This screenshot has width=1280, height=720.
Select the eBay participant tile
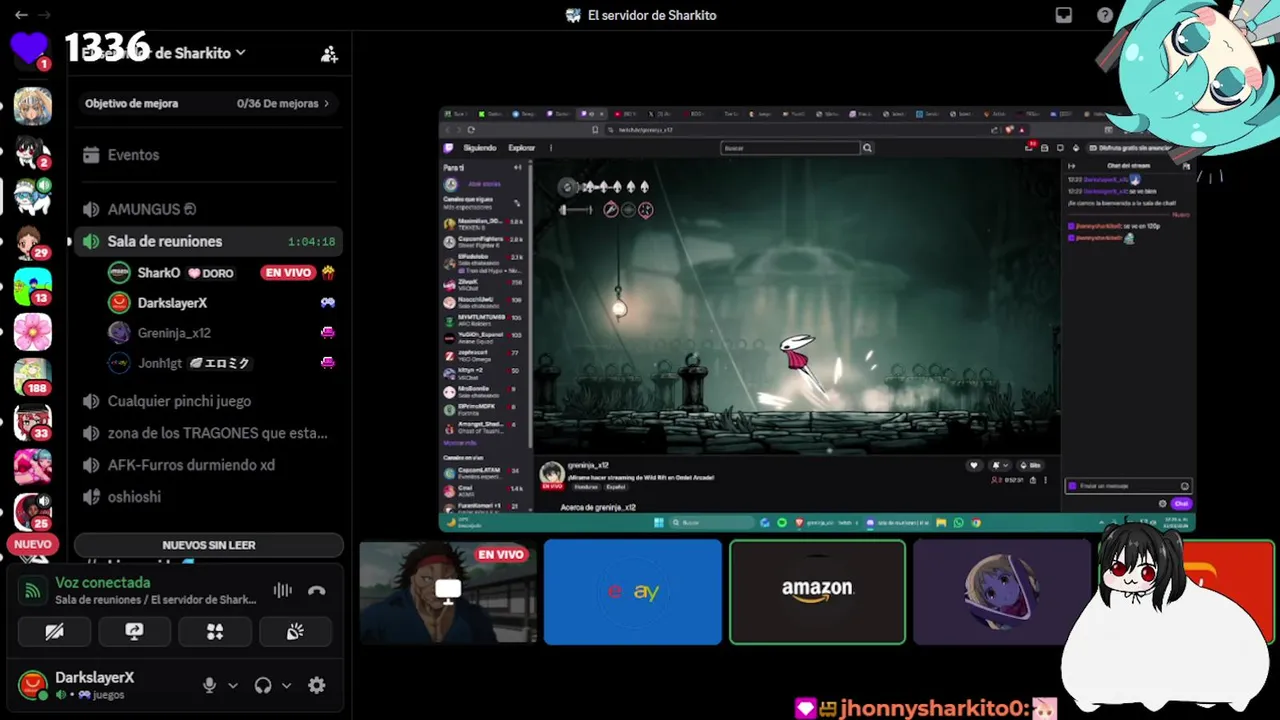point(633,592)
